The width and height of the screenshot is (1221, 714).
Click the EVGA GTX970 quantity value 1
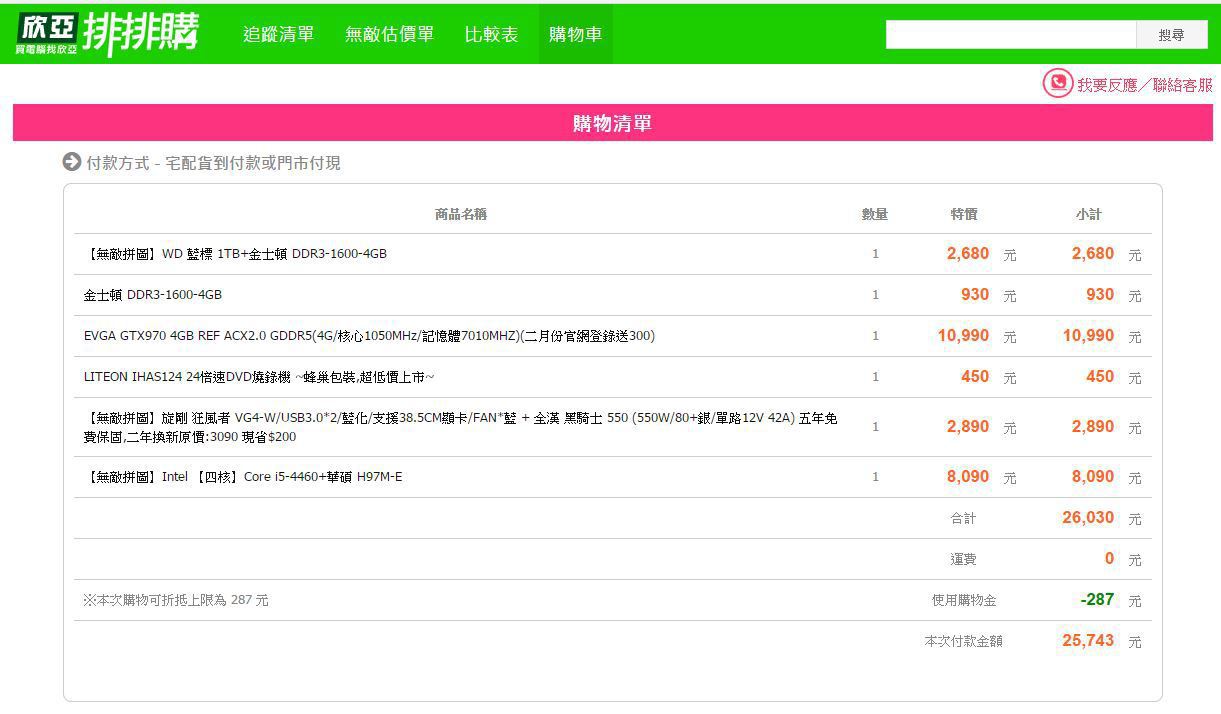pos(875,336)
